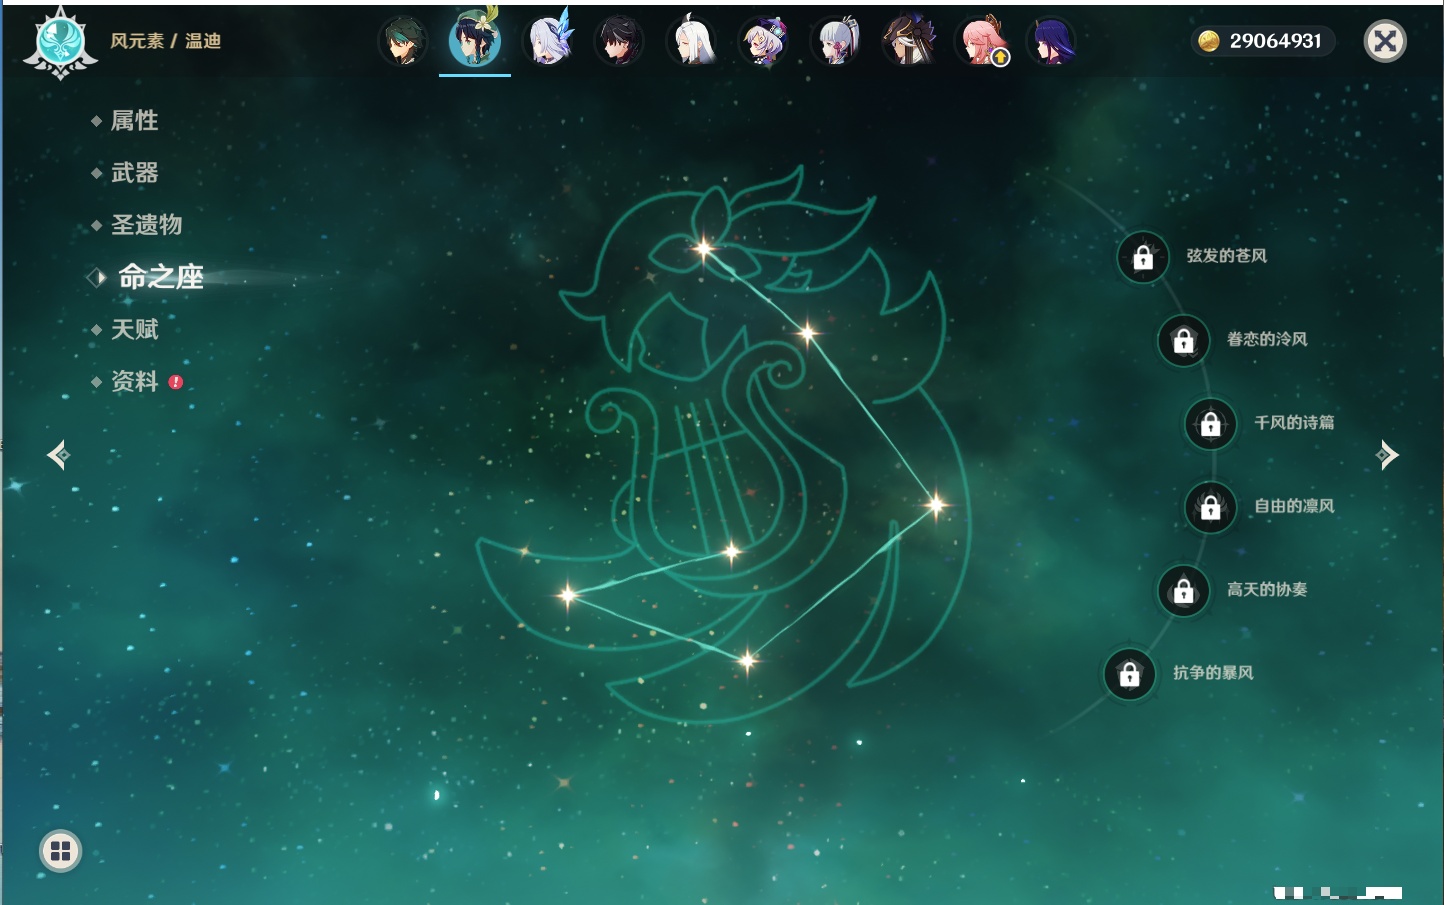This screenshot has height=905, width=1444.
Task: Select the long white-haired avatar with ahoge
Action: pos(692,42)
